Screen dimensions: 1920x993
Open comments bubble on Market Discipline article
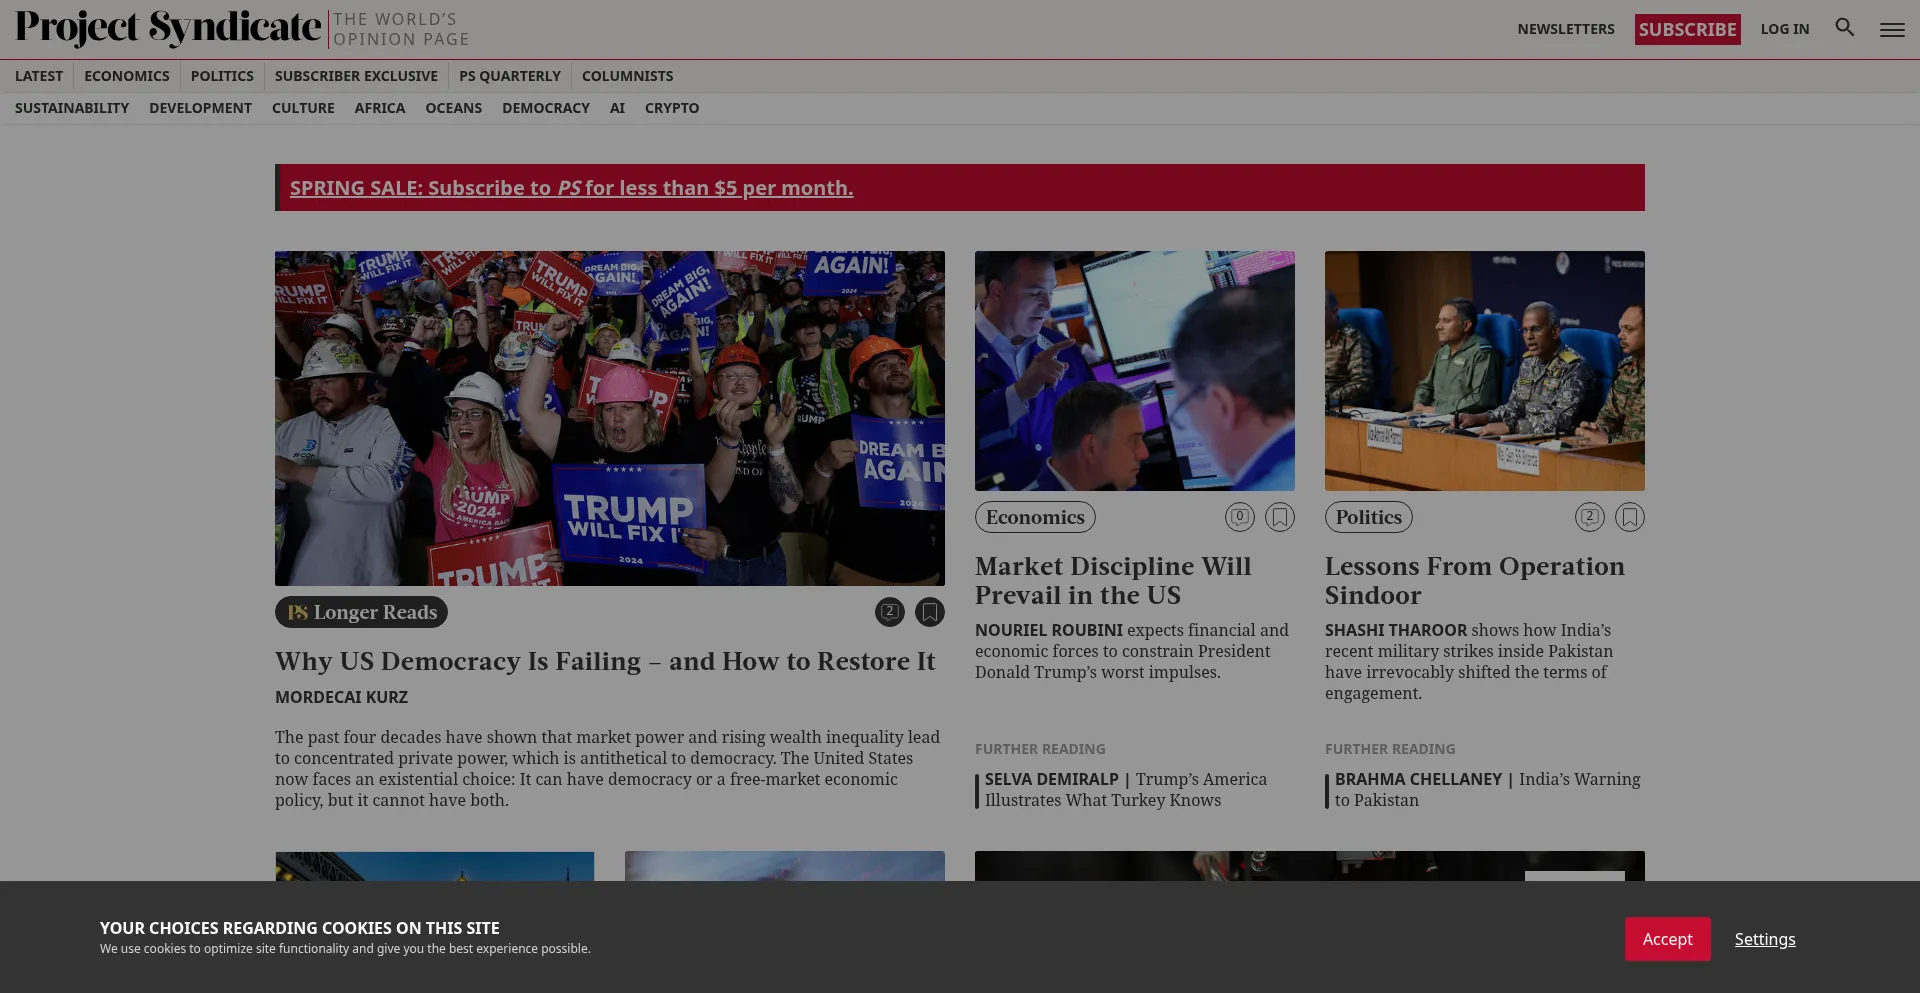1240,517
